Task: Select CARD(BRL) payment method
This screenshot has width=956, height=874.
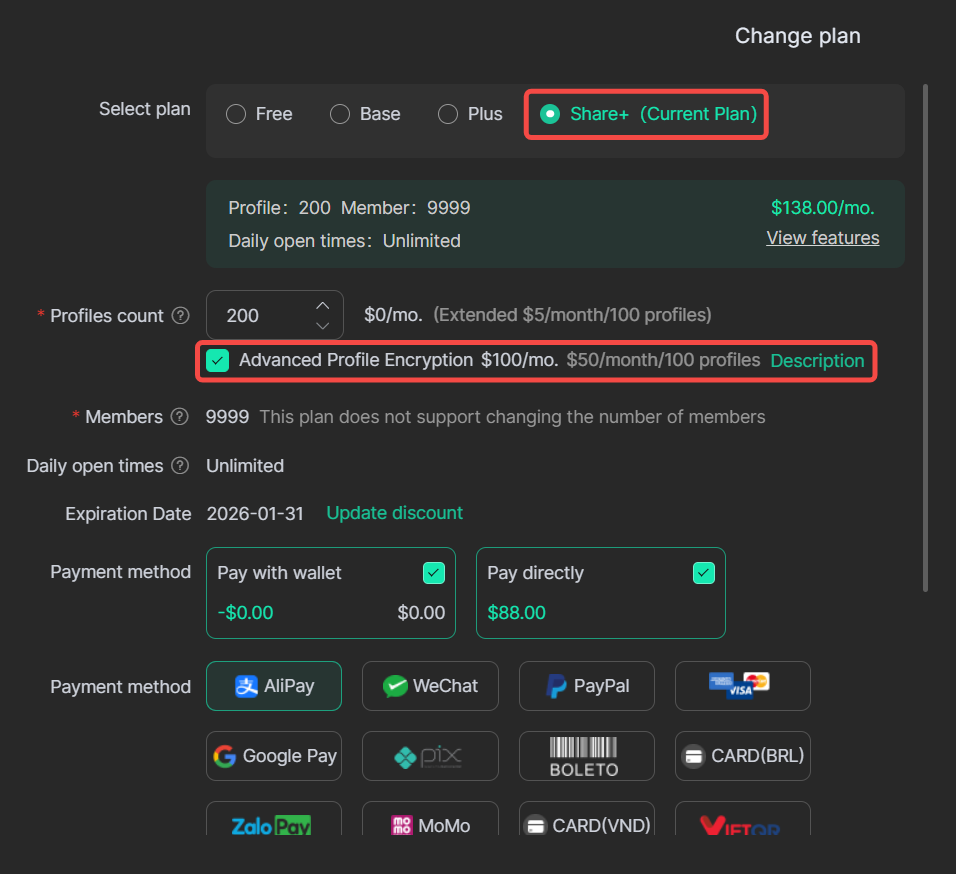Action: point(742,756)
